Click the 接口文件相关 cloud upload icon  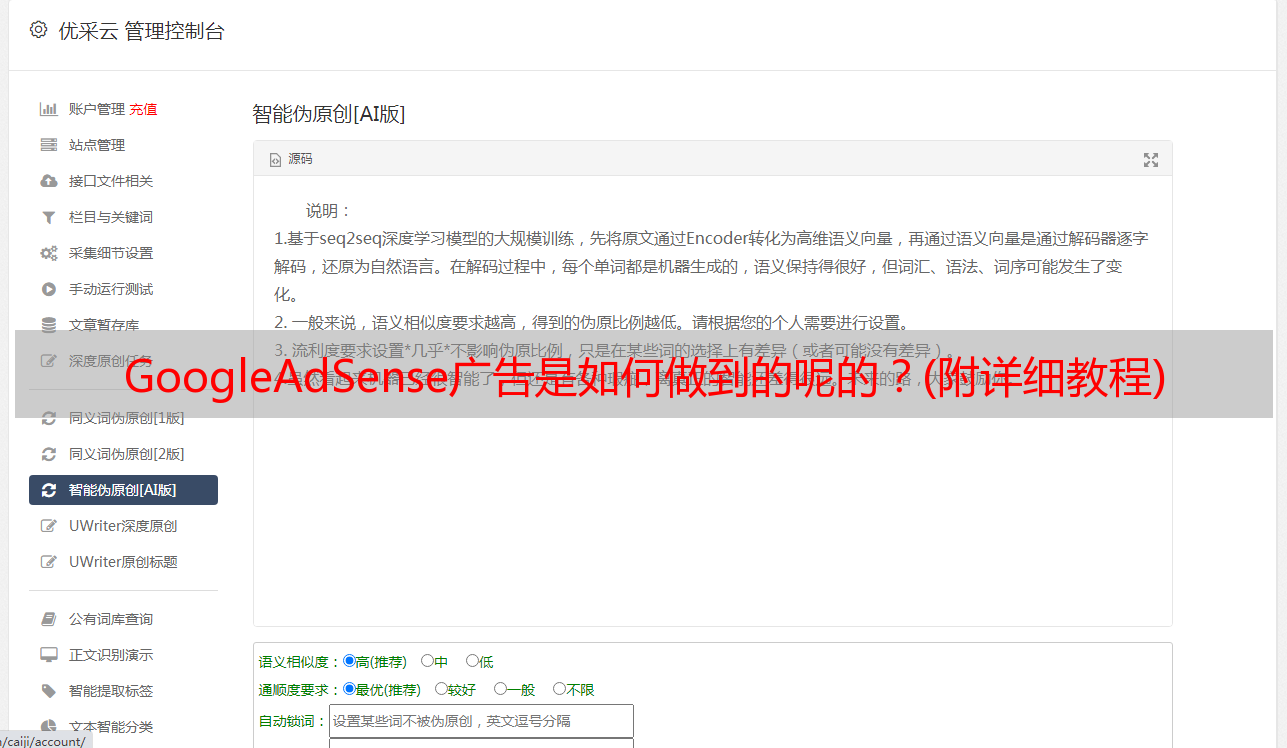coord(48,181)
